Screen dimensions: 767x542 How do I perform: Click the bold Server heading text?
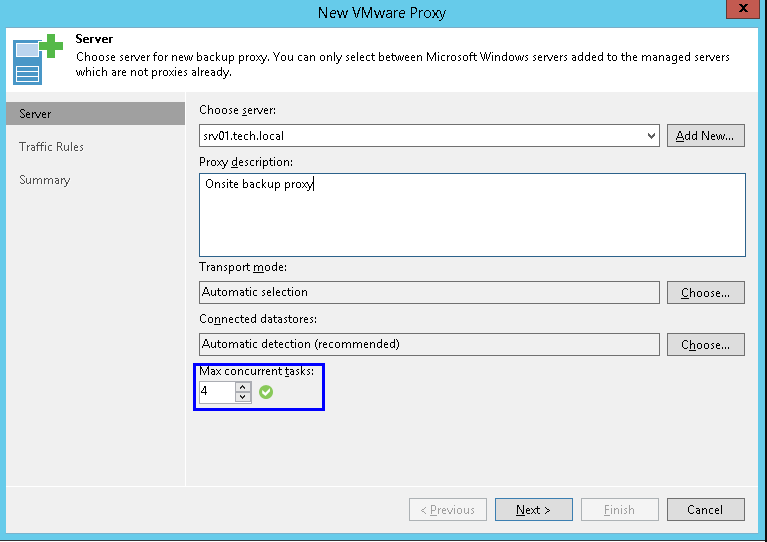click(x=94, y=39)
